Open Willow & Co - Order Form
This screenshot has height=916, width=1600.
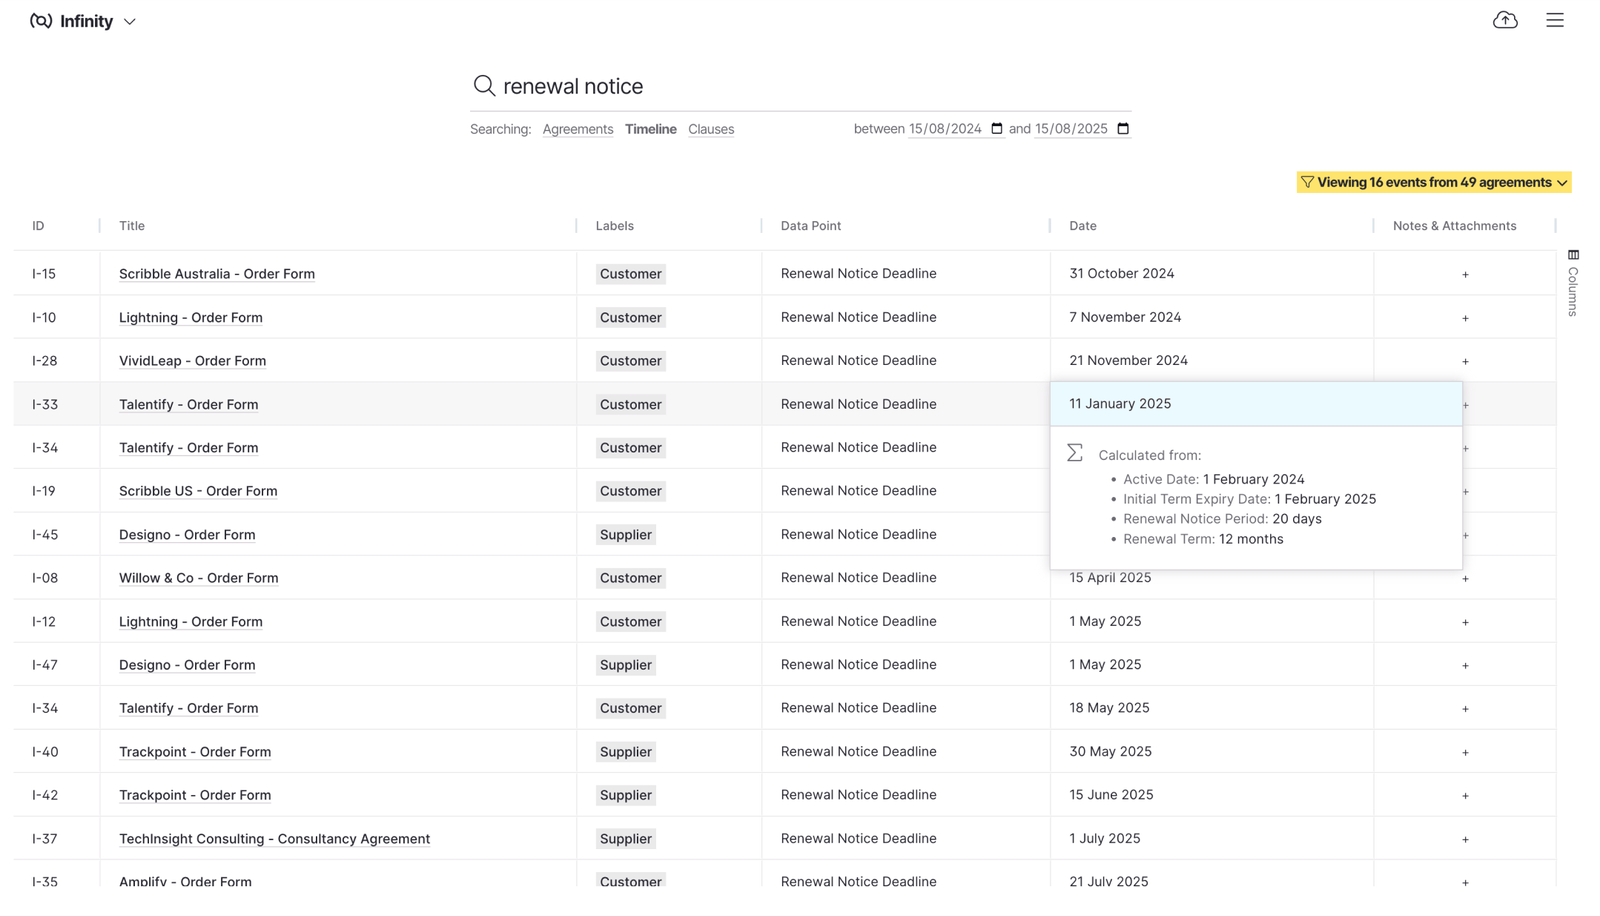pos(197,578)
